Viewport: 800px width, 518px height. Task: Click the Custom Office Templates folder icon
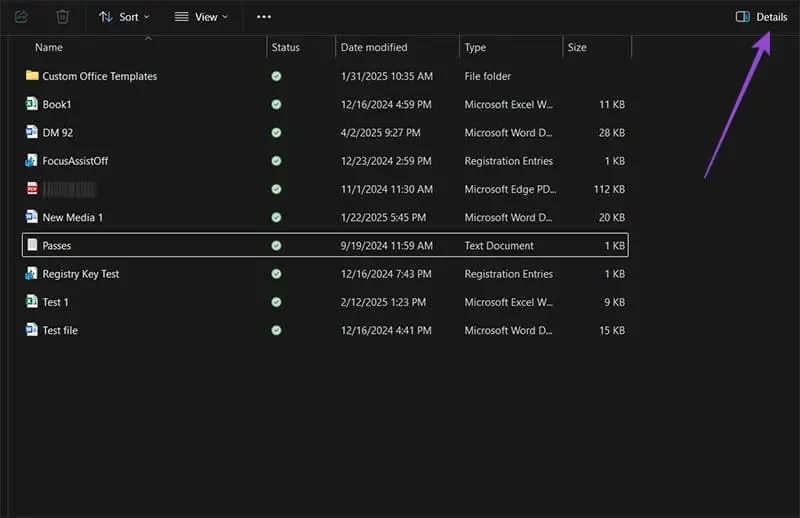(32, 76)
